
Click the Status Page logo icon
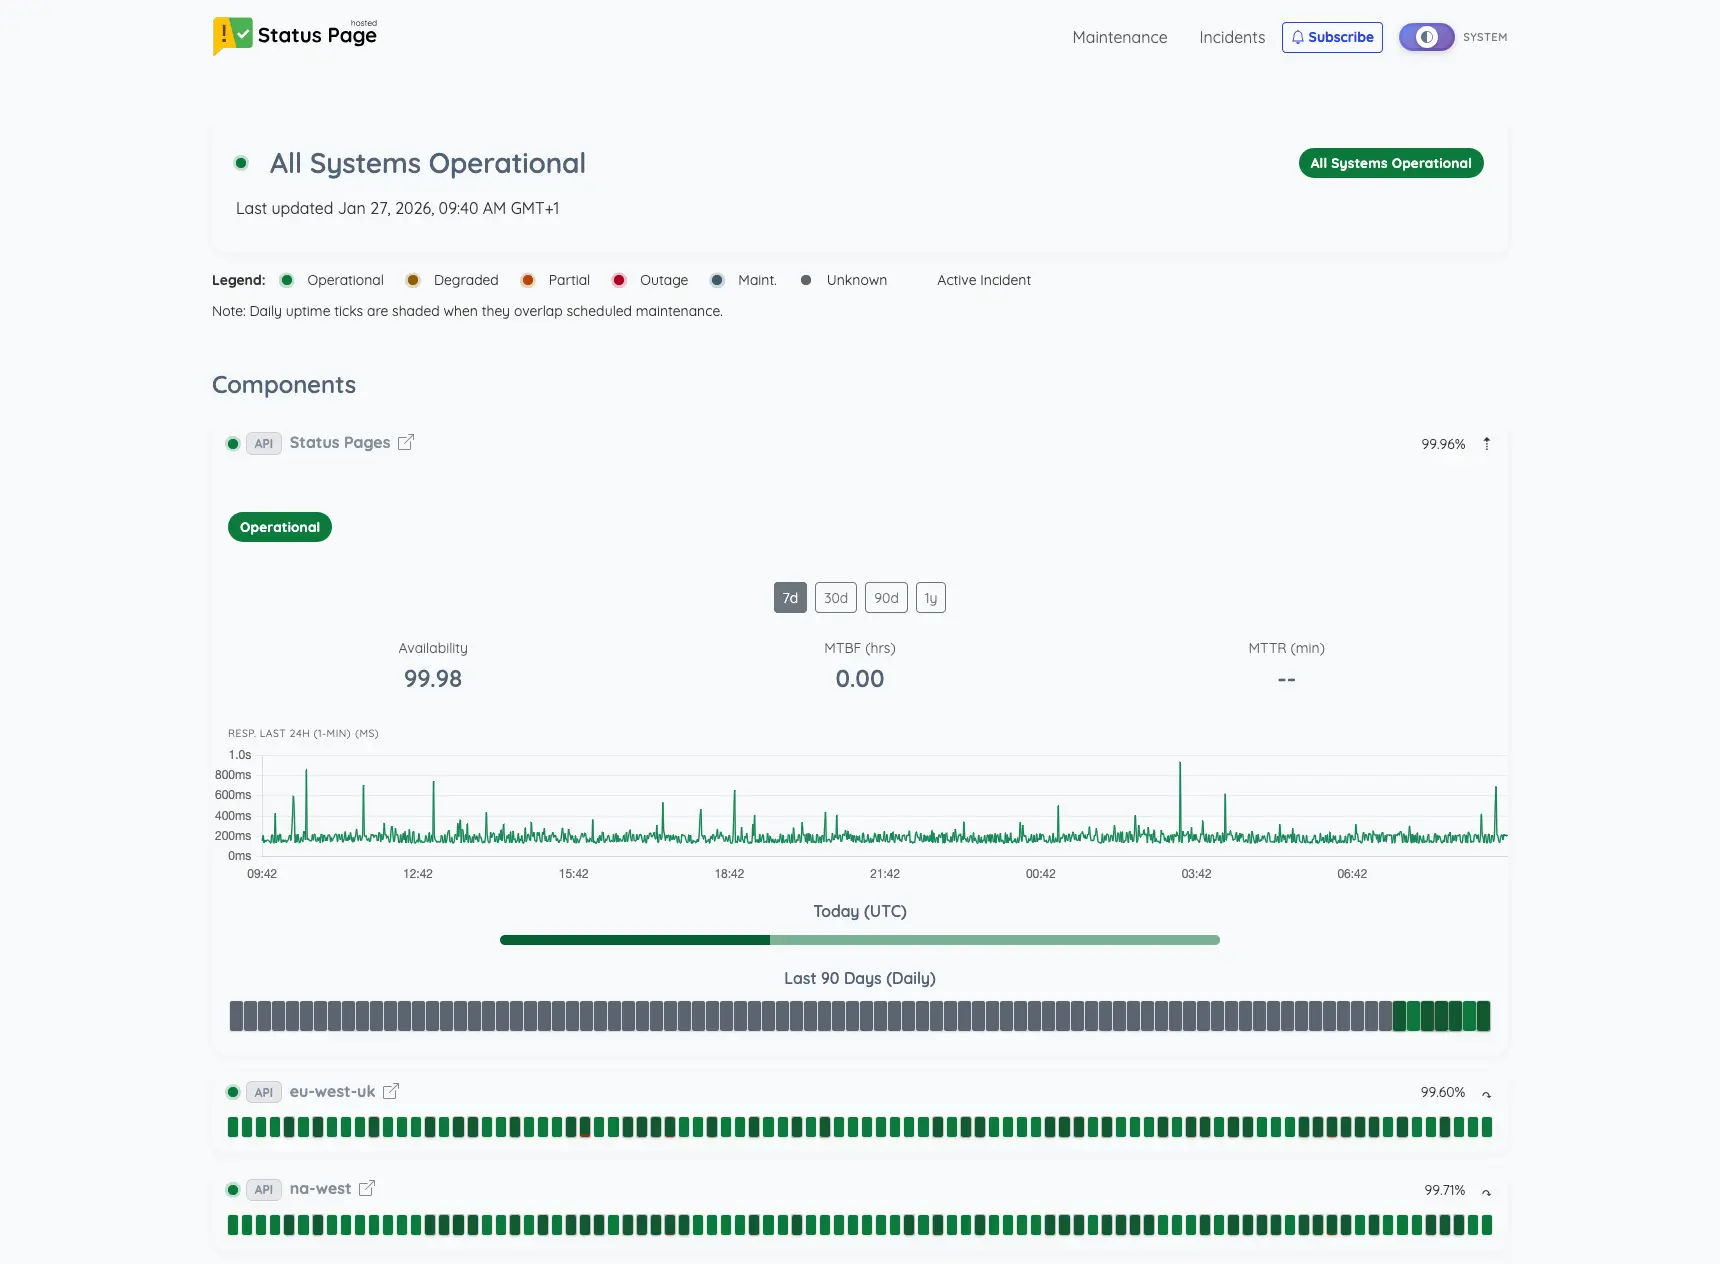(x=232, y=35)
